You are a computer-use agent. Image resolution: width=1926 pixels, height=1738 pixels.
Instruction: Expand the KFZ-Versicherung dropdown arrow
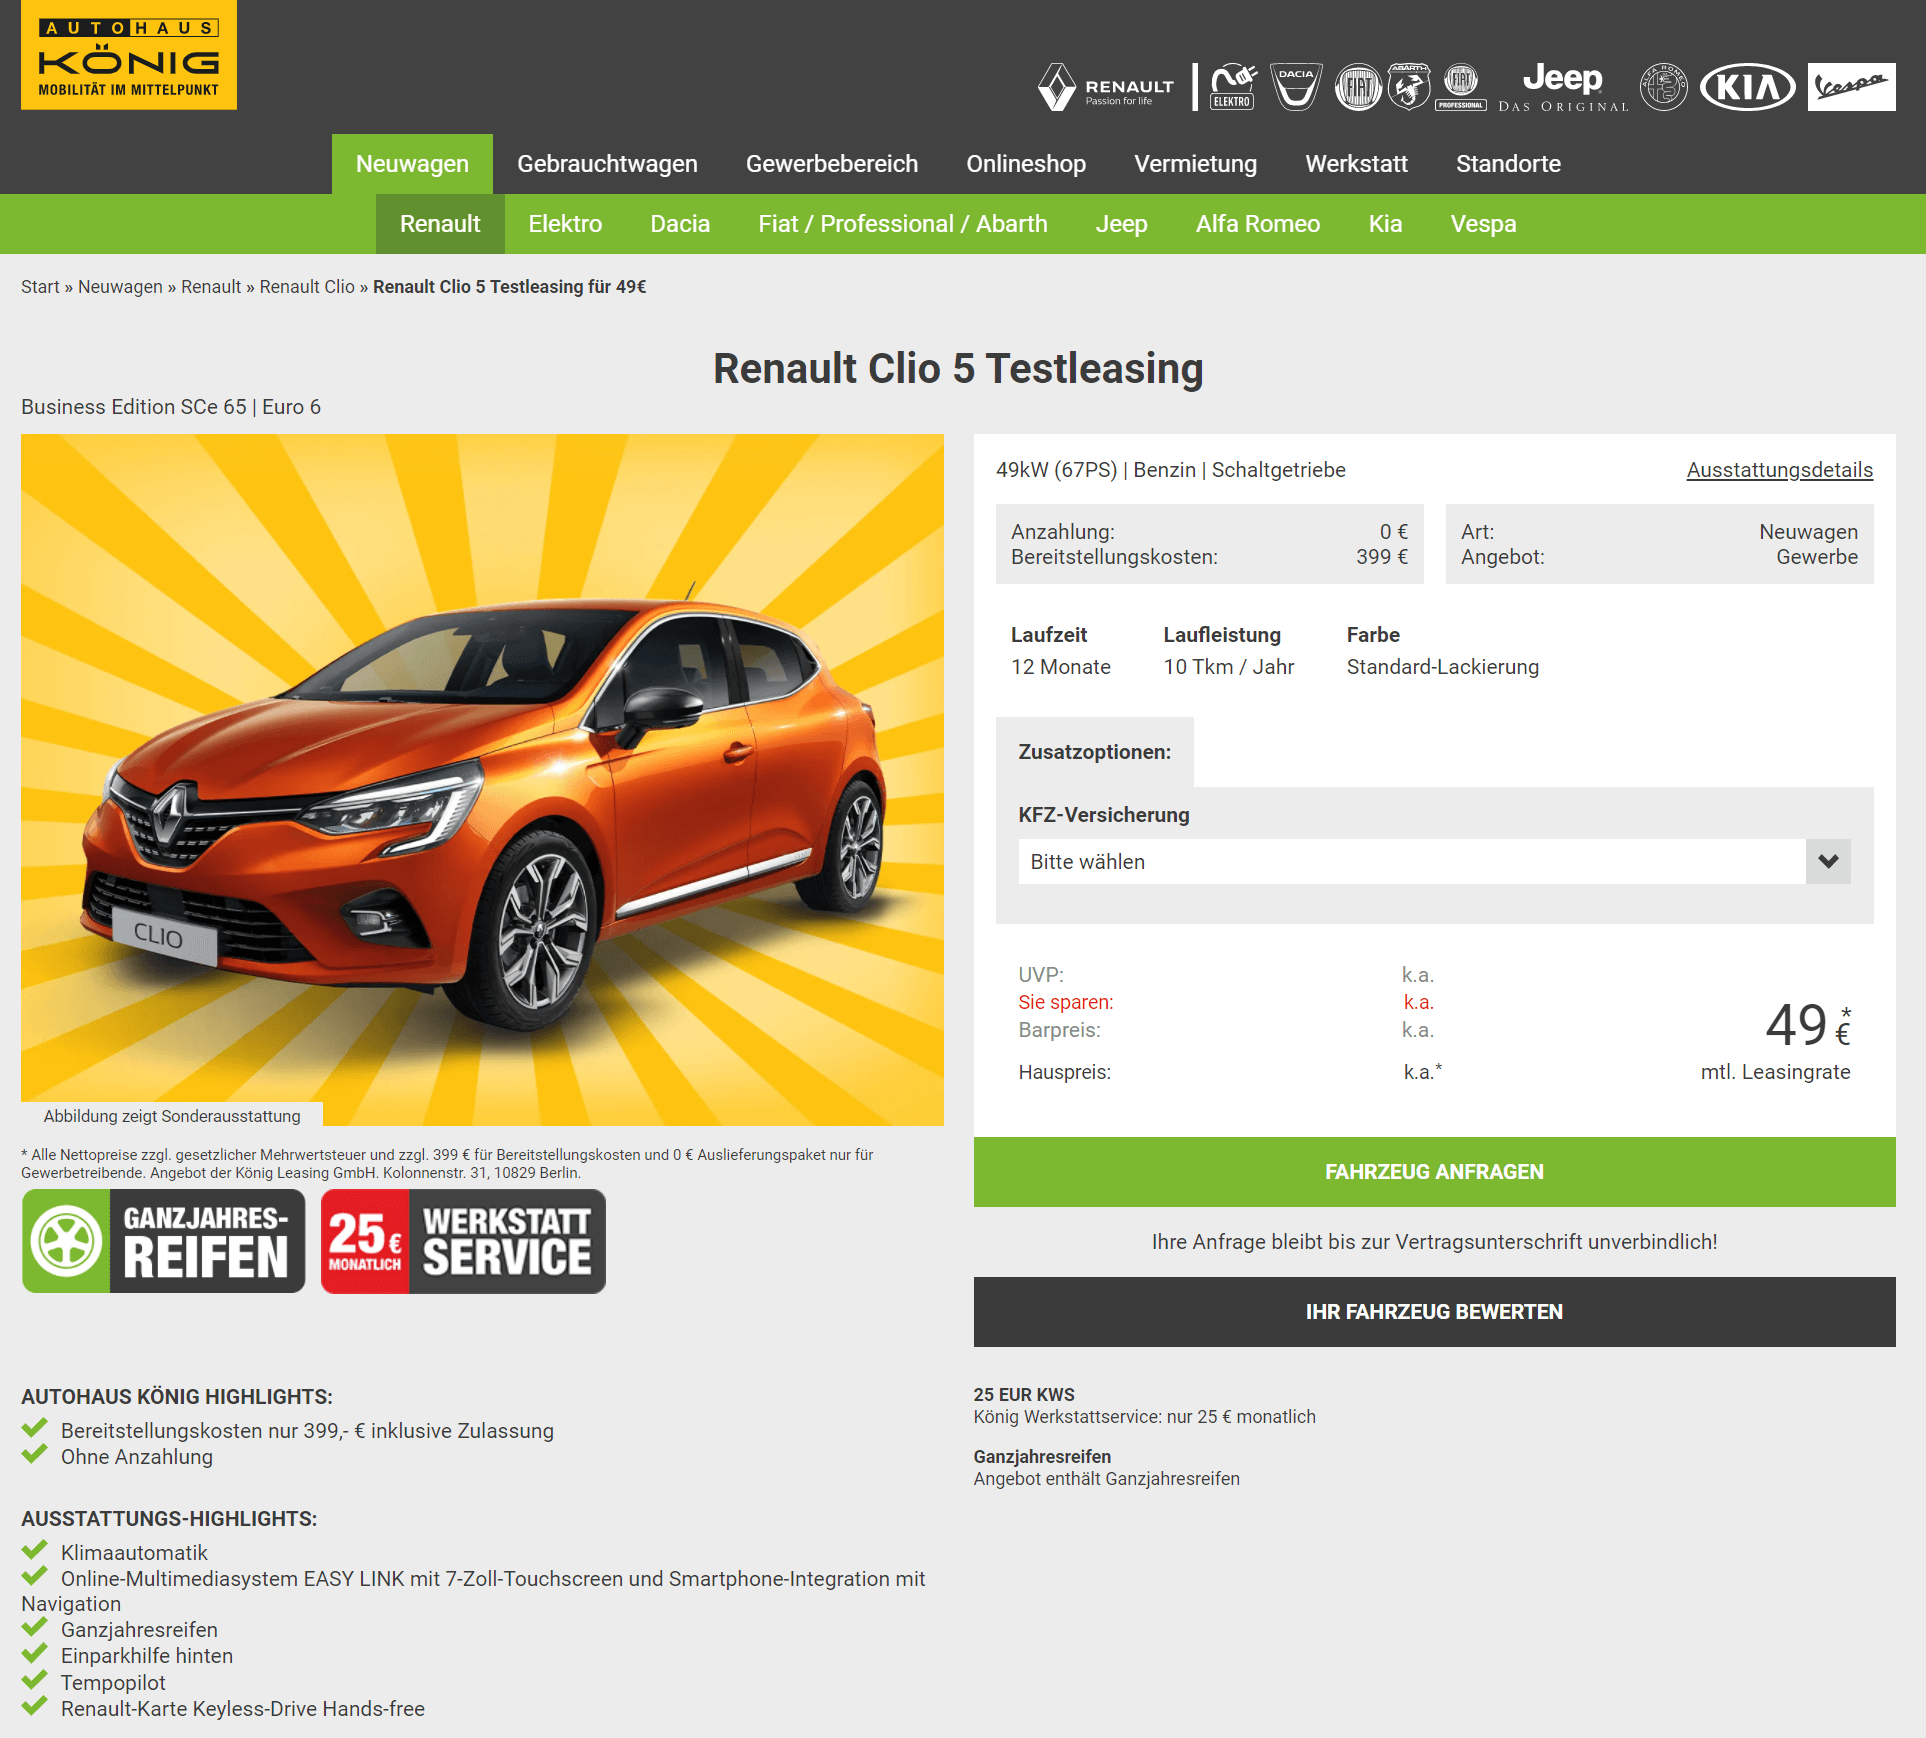1828,861
